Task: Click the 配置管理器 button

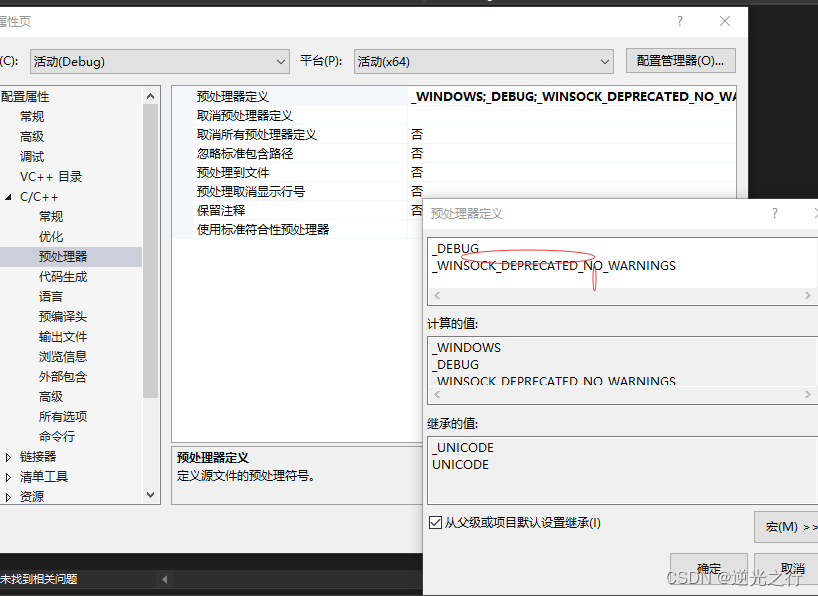Action: tap(680, 60)
